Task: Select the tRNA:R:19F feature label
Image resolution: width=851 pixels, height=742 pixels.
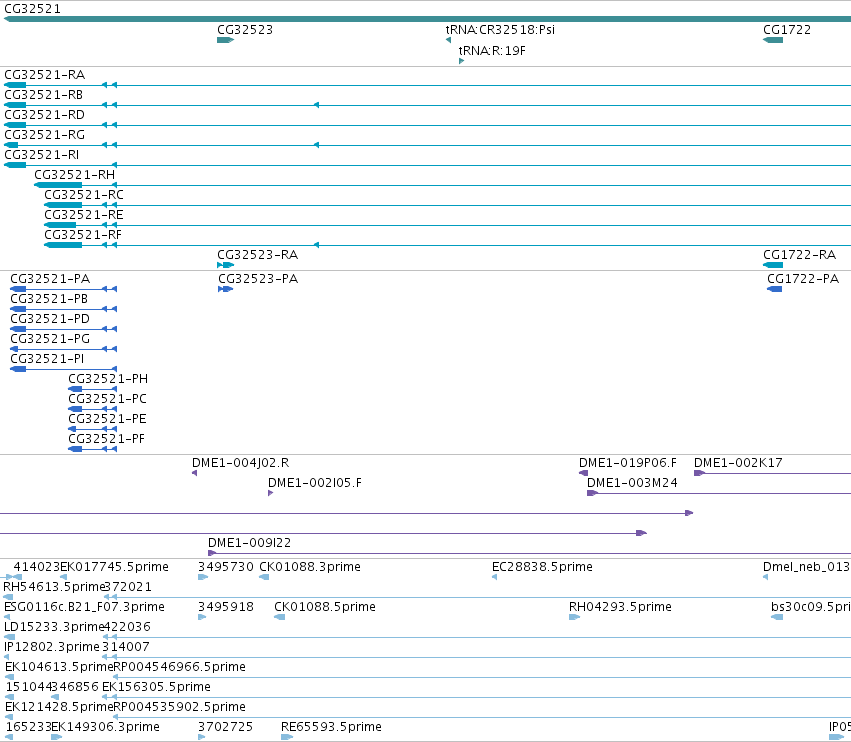Action: pyautogui.click(x=492, y=50)
